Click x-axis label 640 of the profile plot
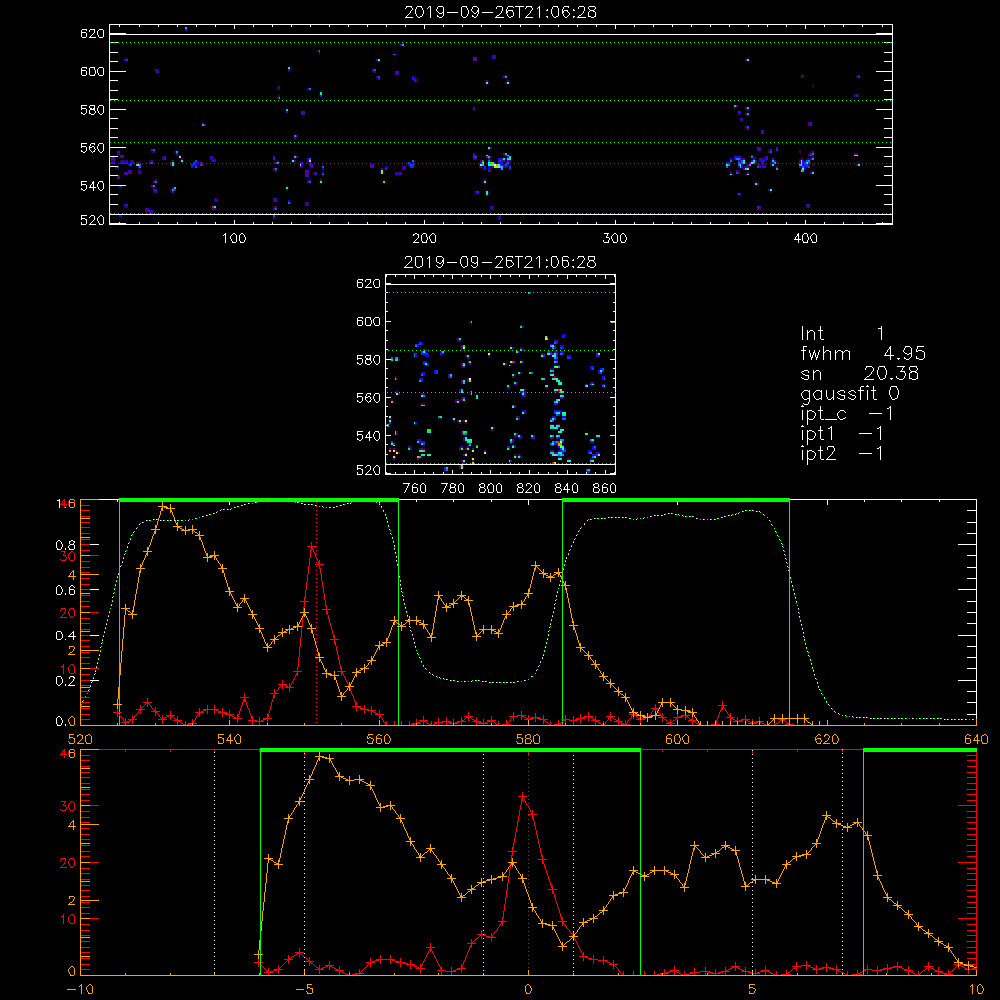 (976, 739)
